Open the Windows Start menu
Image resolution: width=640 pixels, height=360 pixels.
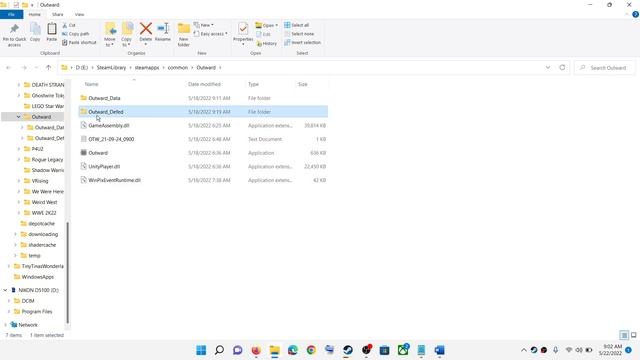tap(201, 350)
